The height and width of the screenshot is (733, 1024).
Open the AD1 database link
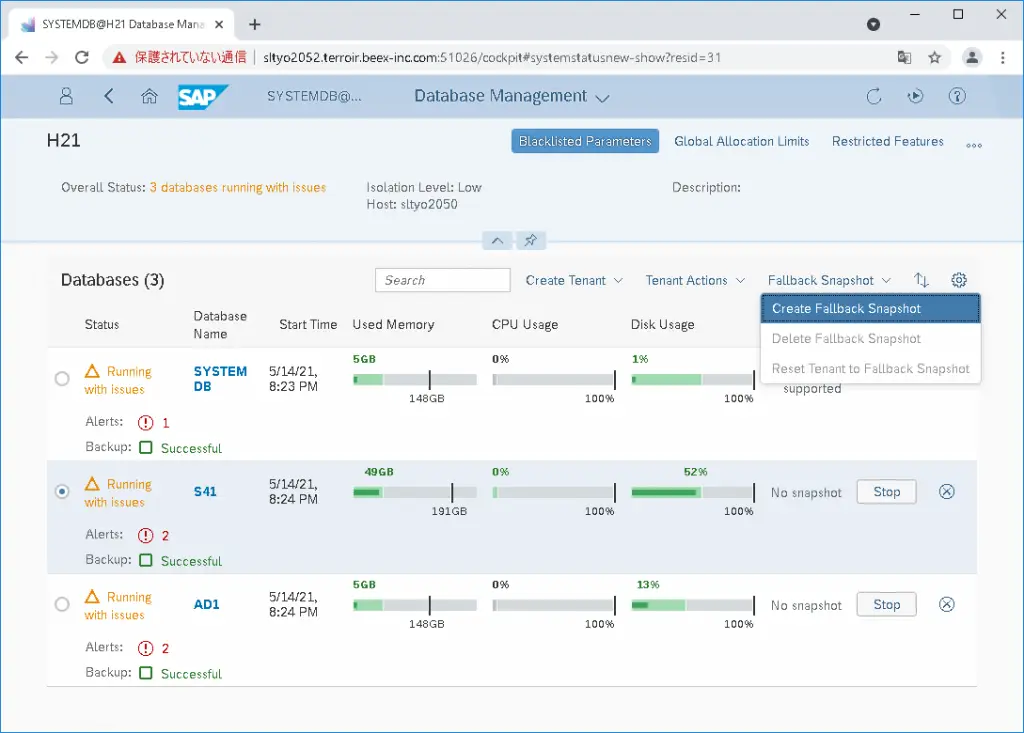[206, 604]
